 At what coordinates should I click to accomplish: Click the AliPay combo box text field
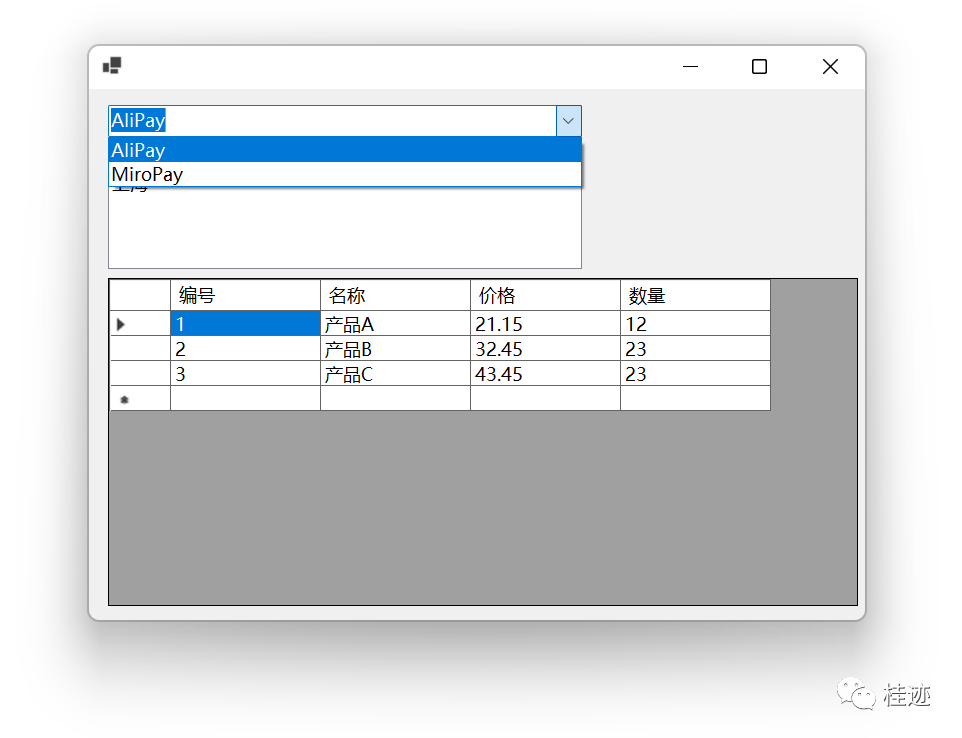(331, 121)
